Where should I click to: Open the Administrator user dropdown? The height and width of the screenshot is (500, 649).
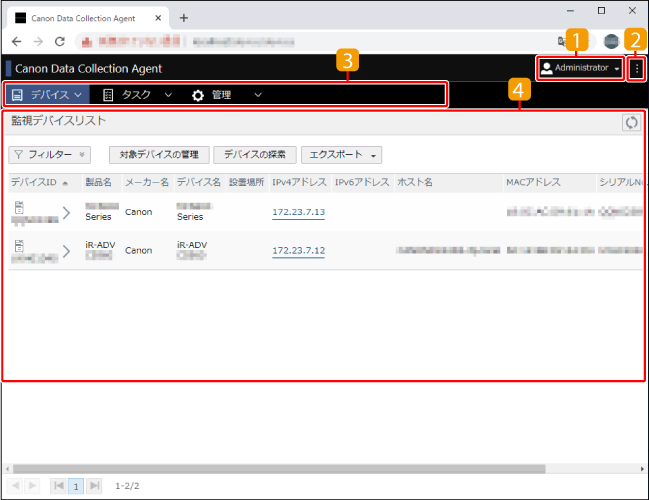580,68
